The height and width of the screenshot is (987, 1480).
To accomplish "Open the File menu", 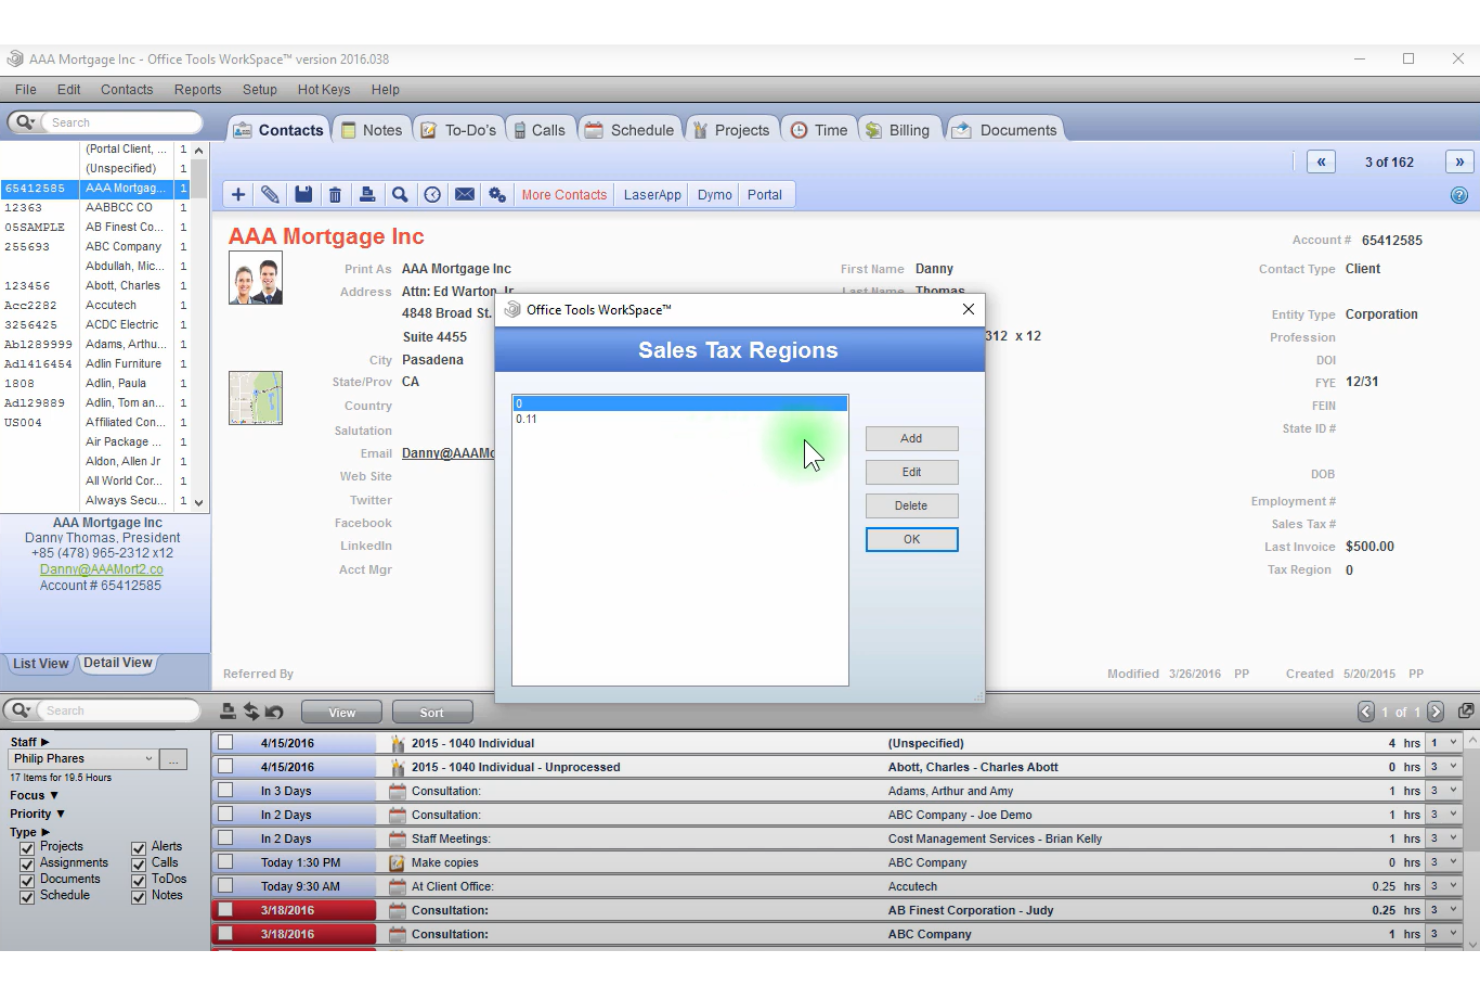I will (26, 89).
